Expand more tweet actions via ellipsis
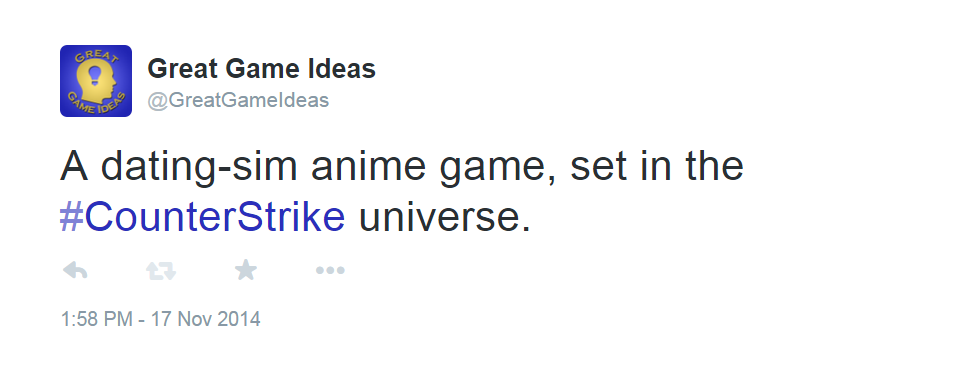Image resolution: width=961 pixels, height=382 pixels. [x=330, y=270]
